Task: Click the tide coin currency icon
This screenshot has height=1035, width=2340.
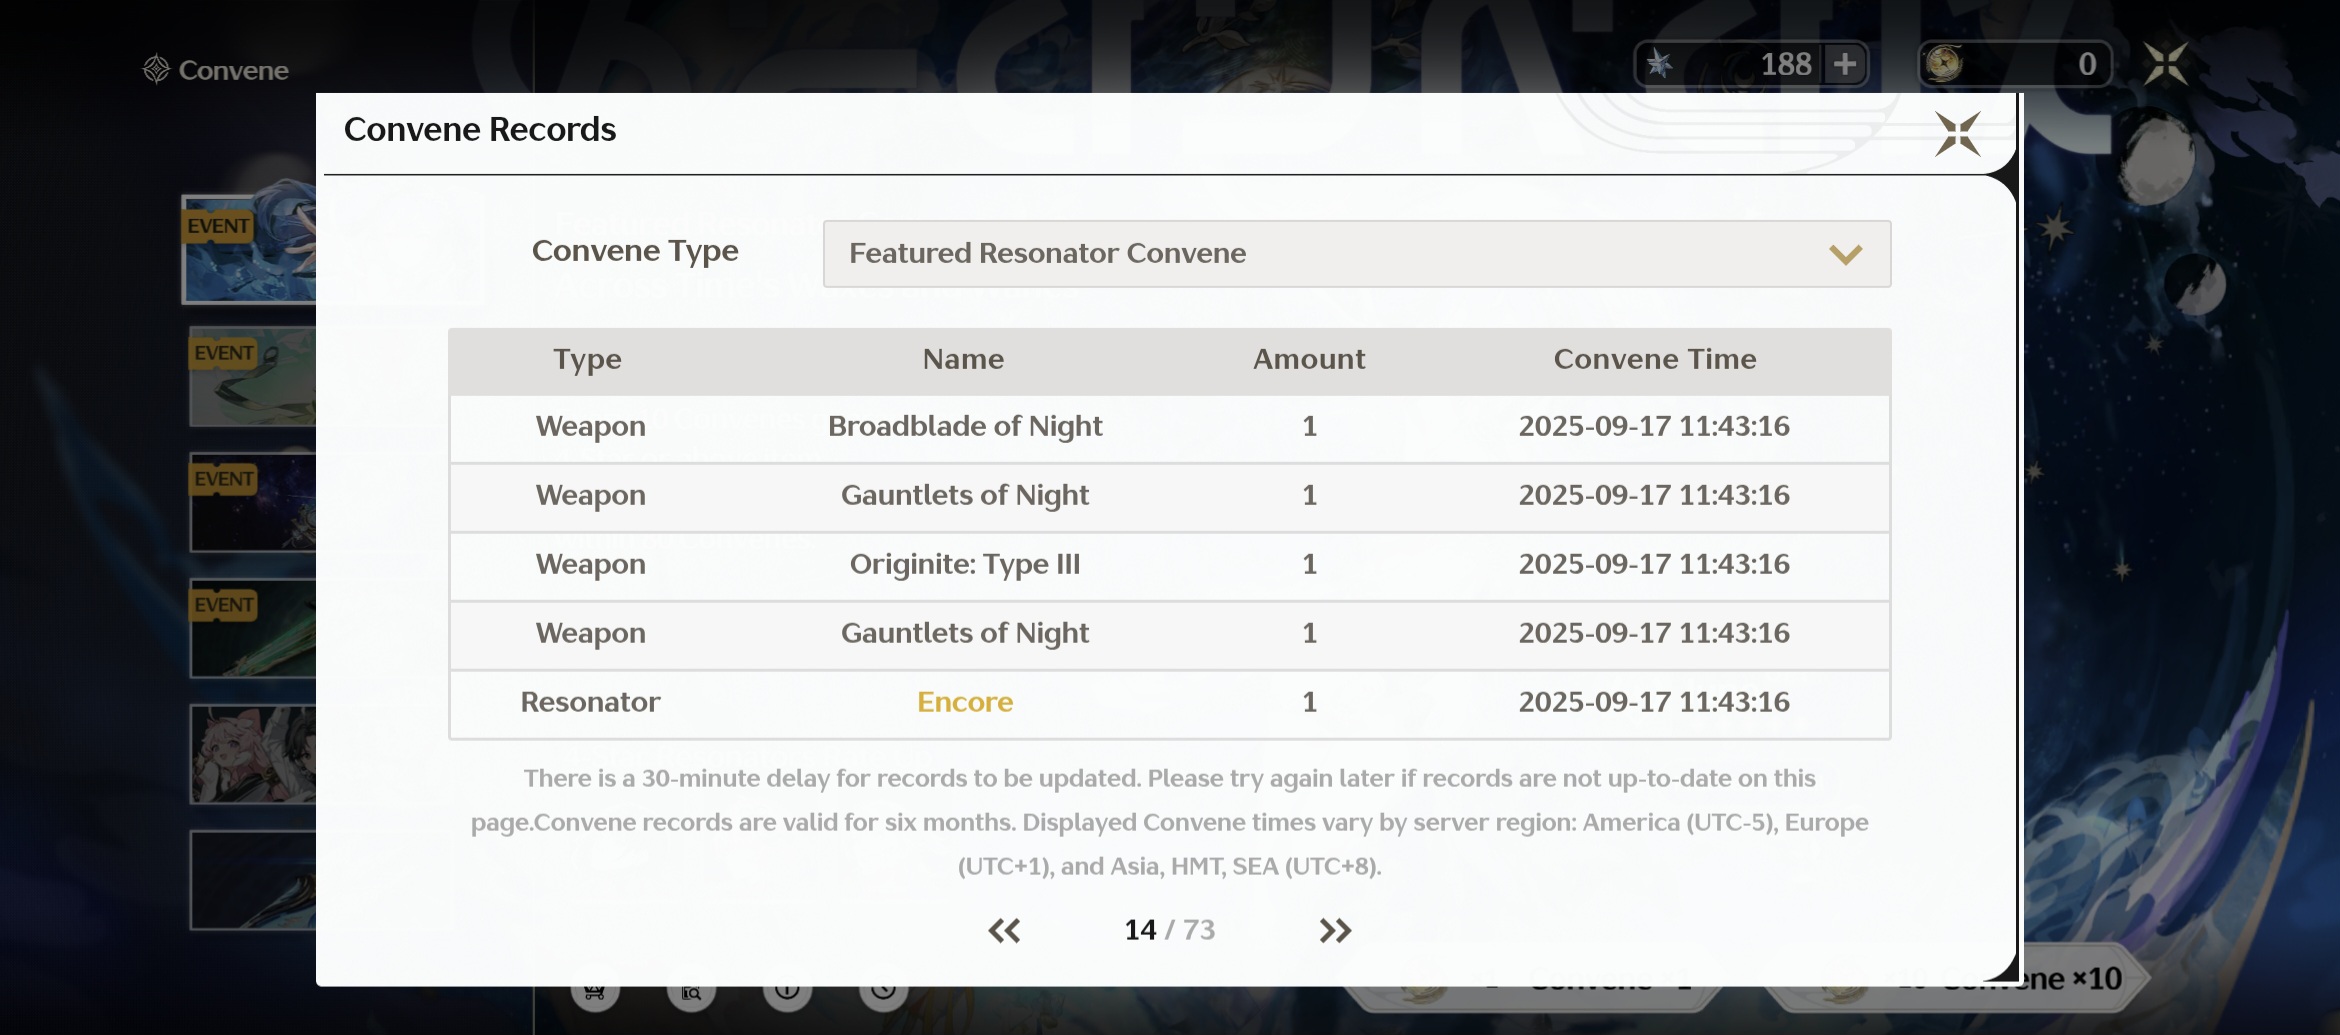Action: pyautogui.click(x=1944, y=64)
